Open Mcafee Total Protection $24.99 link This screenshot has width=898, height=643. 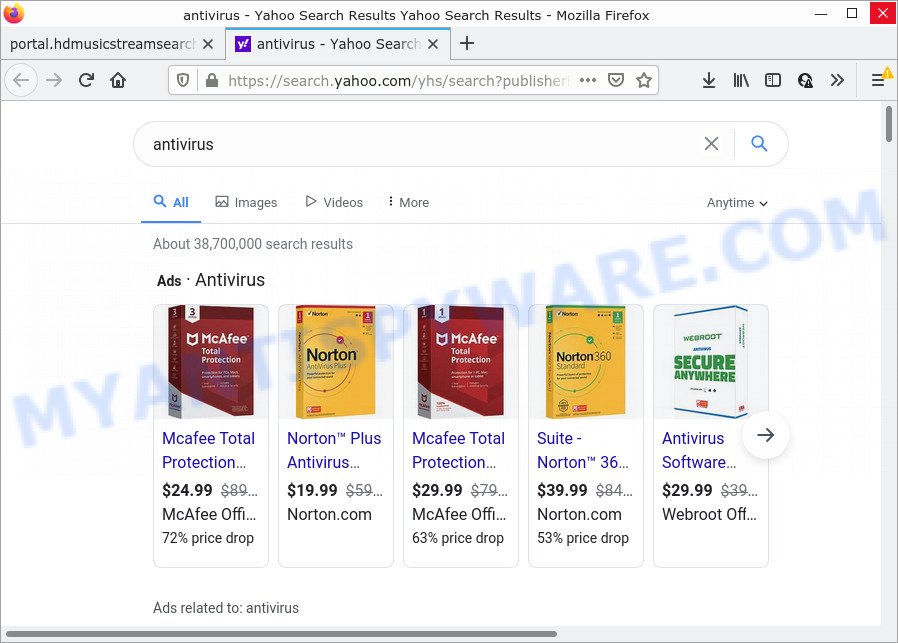pos(208,450)
